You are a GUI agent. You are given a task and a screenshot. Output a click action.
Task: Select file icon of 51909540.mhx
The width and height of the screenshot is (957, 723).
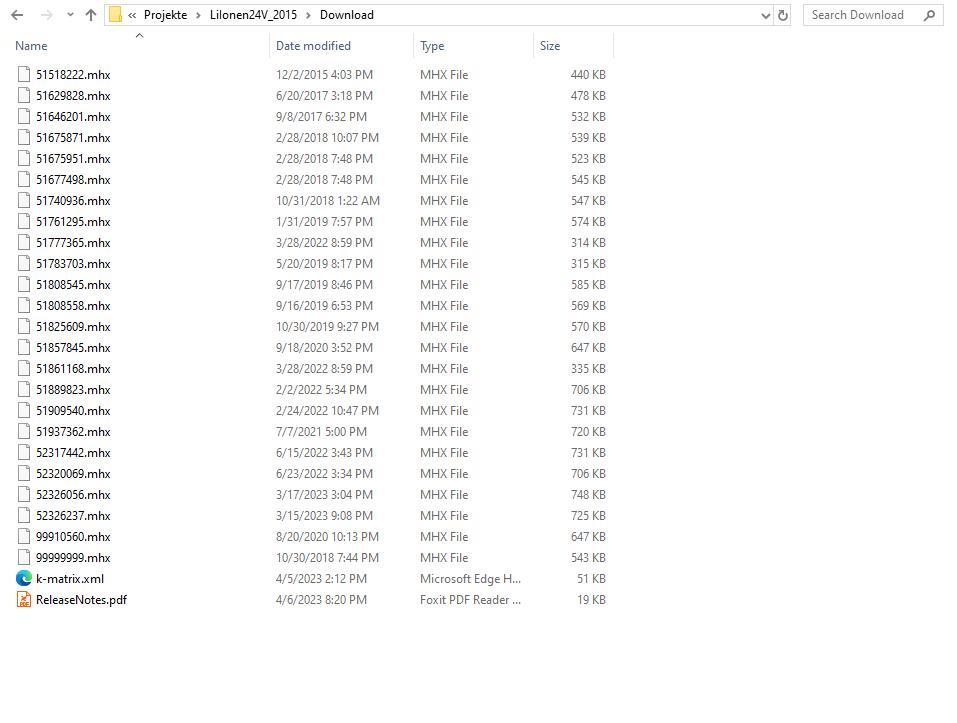point(24,411)
